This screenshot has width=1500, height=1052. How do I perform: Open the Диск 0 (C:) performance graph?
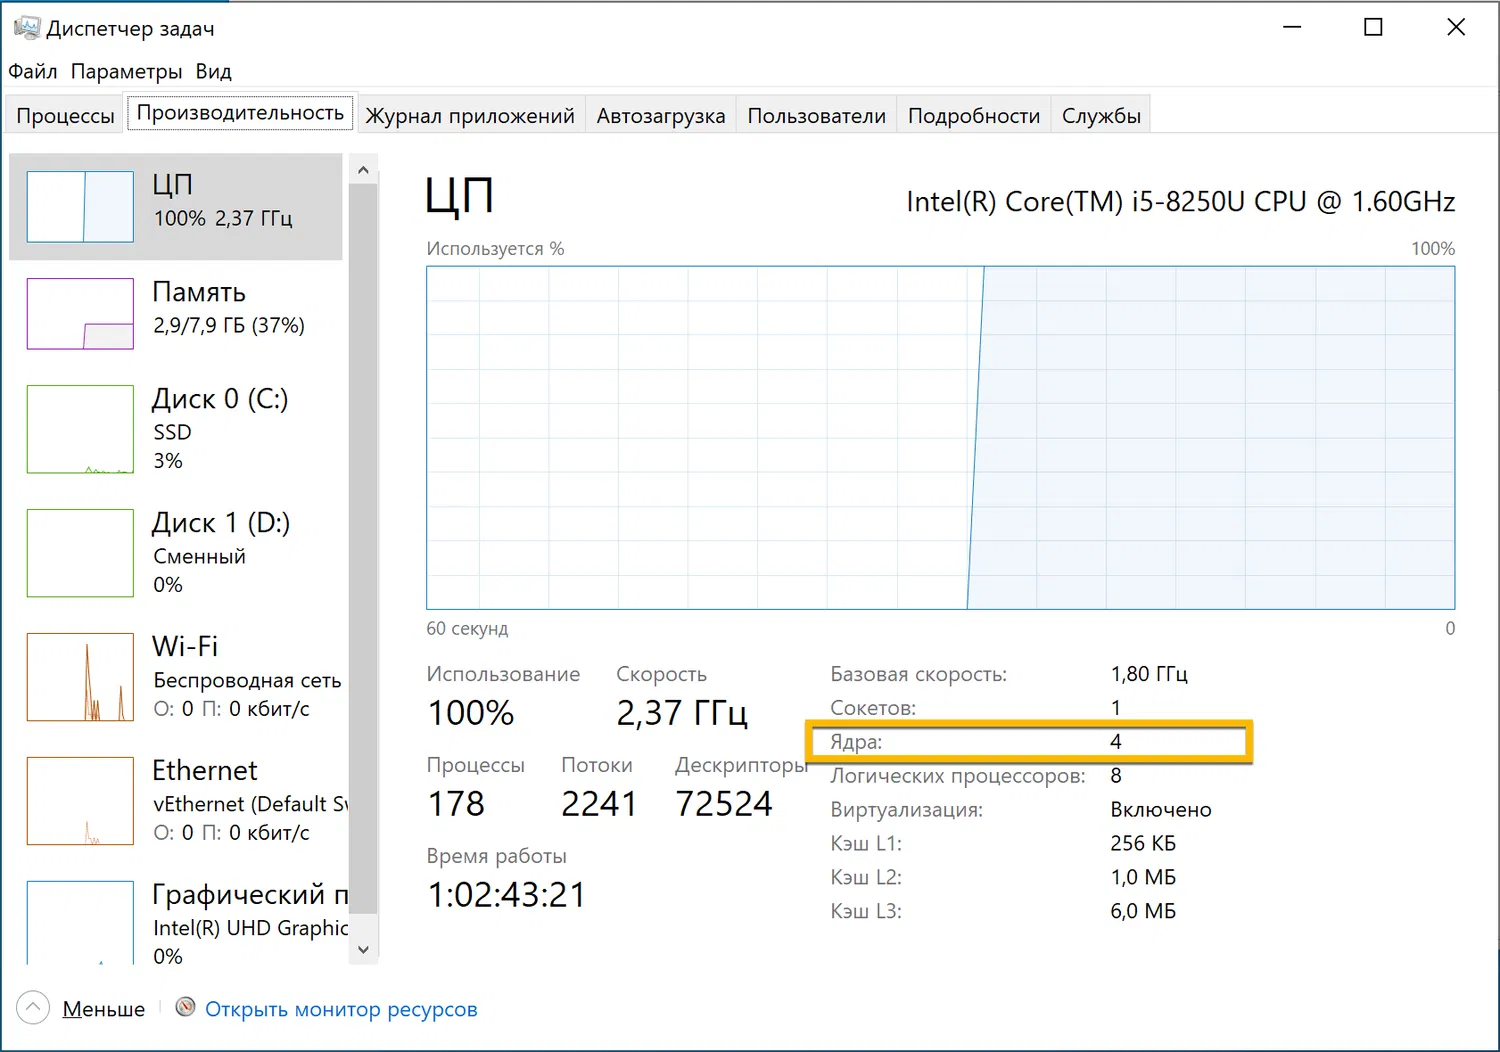(x=80, y=429)
